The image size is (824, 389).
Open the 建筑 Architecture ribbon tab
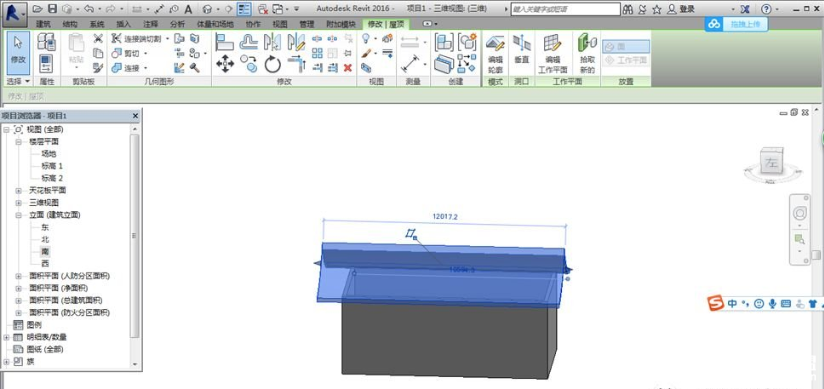coord(44,24)
